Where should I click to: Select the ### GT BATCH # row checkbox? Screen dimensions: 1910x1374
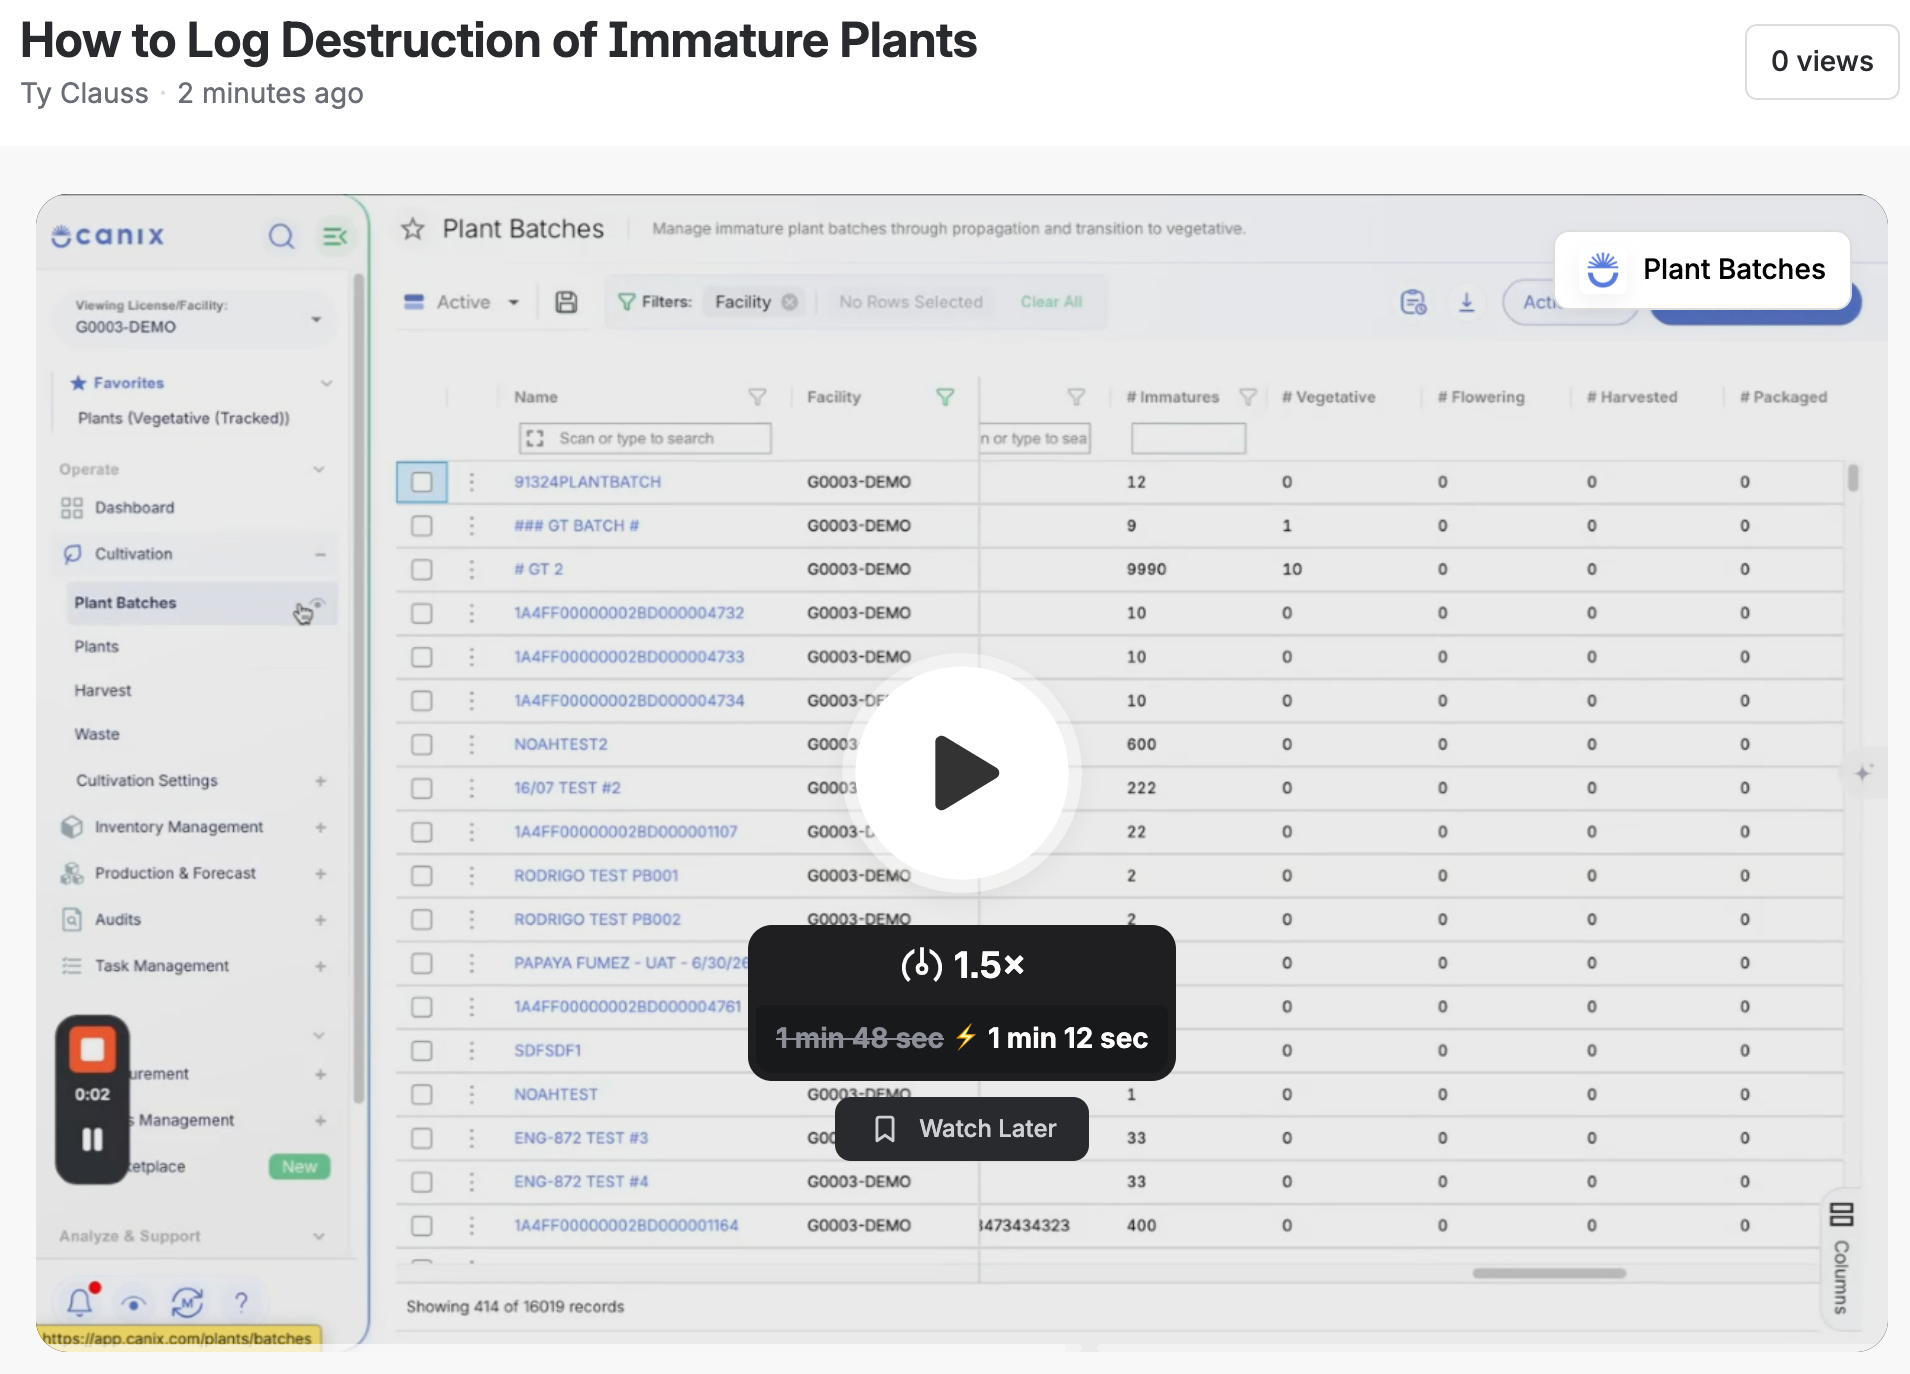(x=422, y=526)
